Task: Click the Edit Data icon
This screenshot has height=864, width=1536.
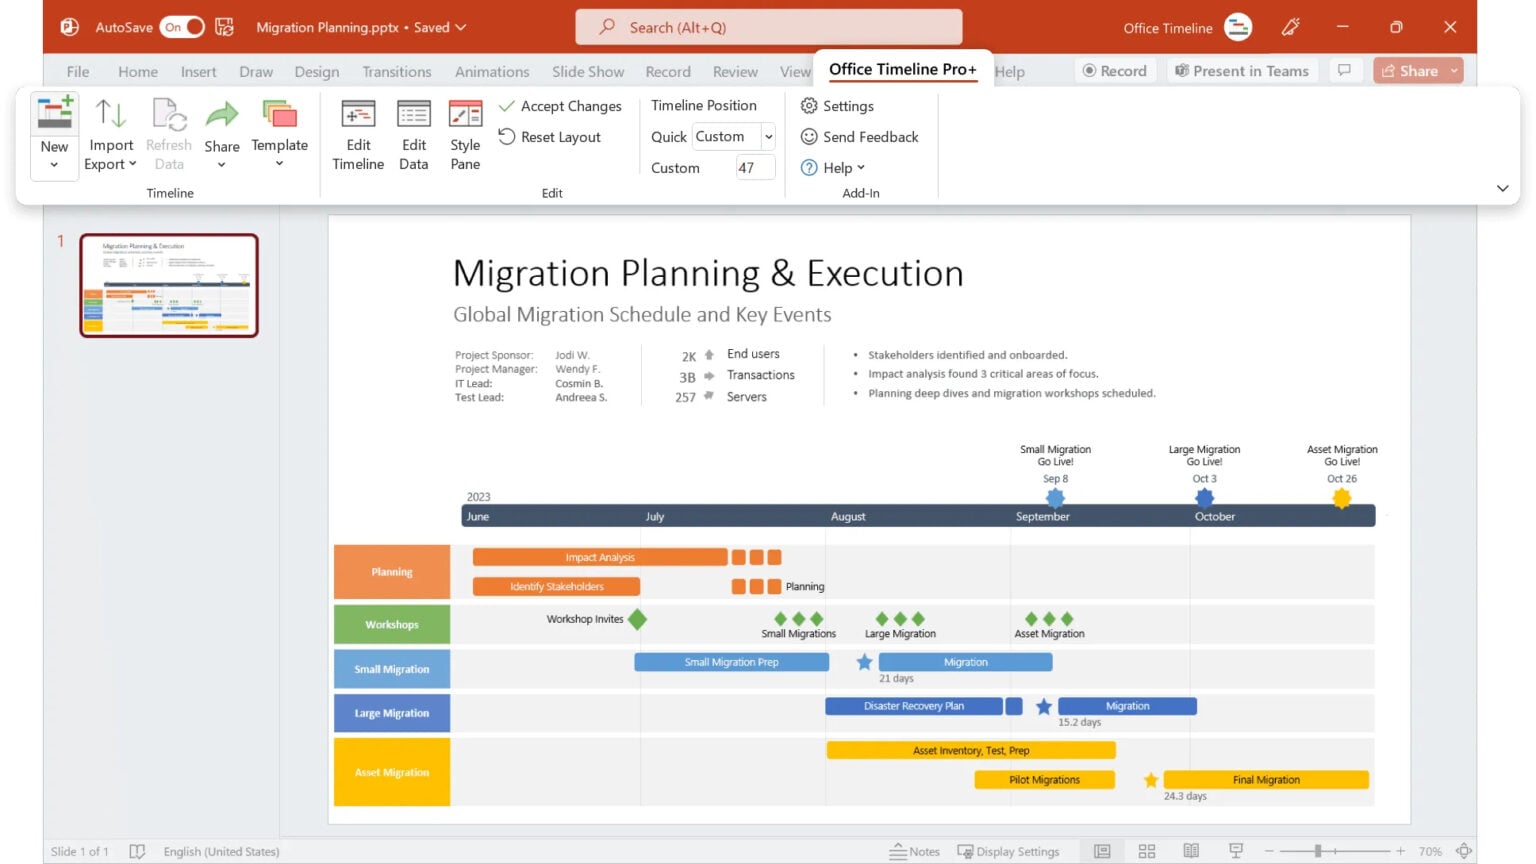Action: pyautogui.click(x=413, y=115)
